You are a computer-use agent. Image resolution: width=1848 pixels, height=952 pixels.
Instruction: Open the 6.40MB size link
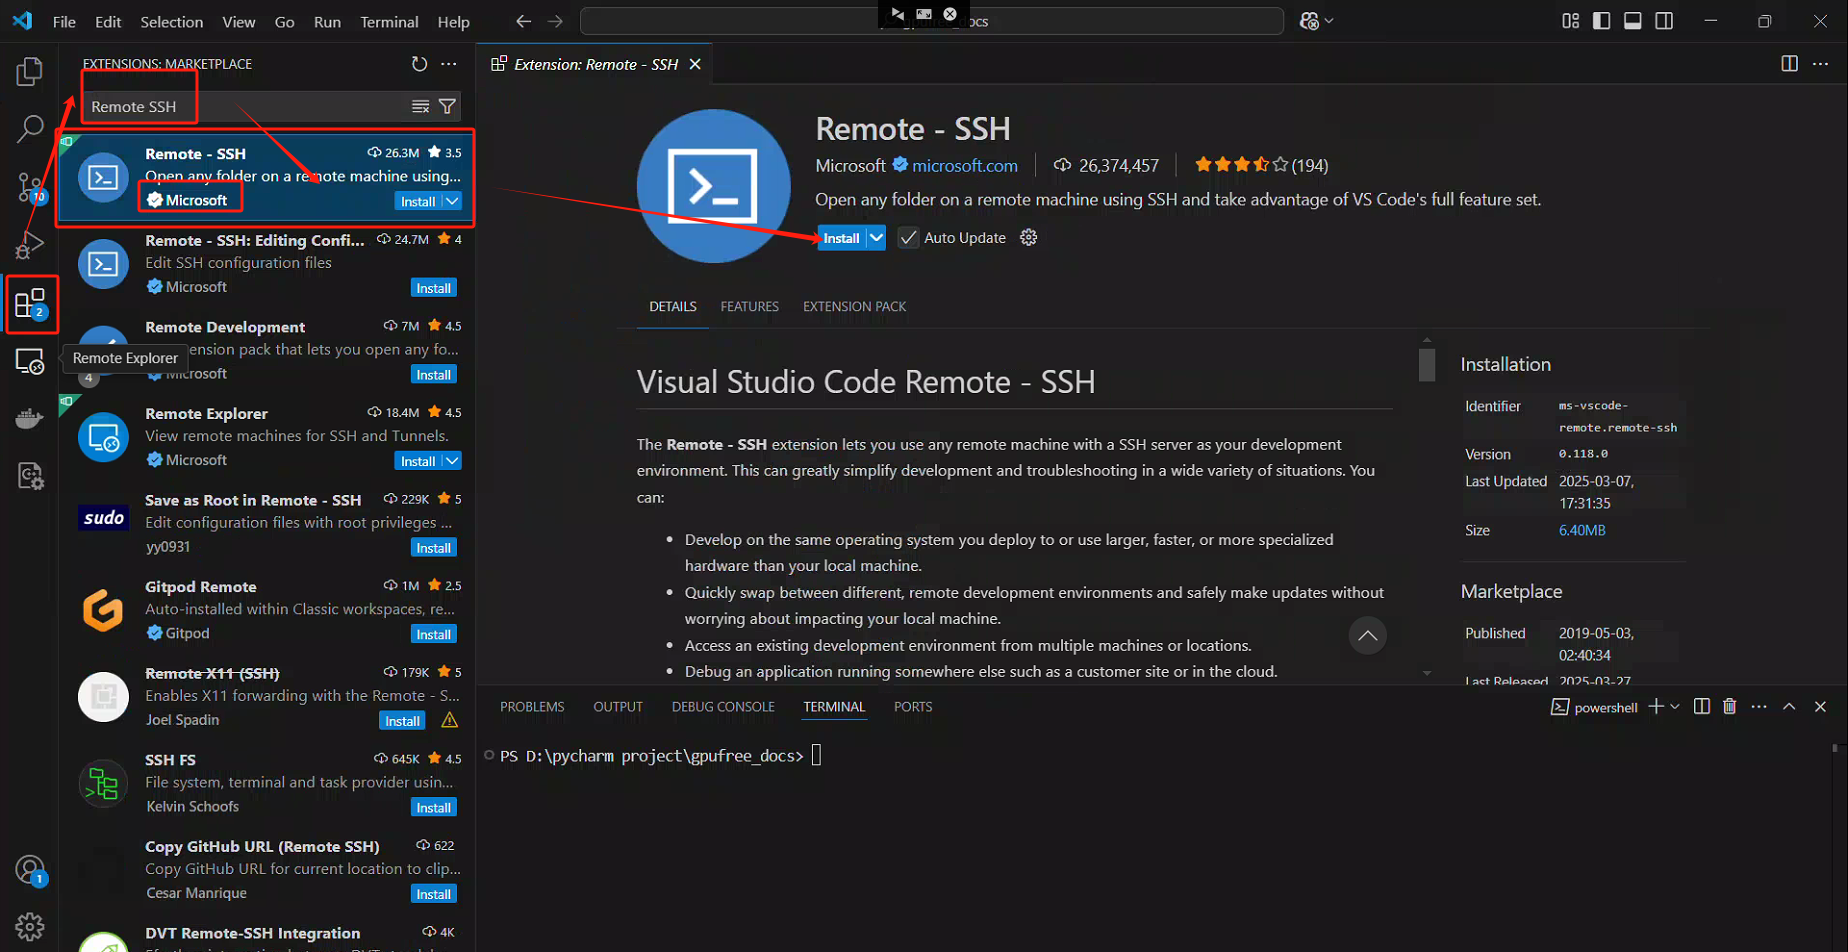(1581, 530)
